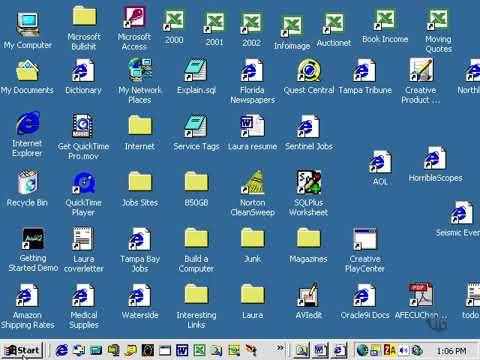
Task: Open the HorribleScopes shortcut
Action: point(435,158)
